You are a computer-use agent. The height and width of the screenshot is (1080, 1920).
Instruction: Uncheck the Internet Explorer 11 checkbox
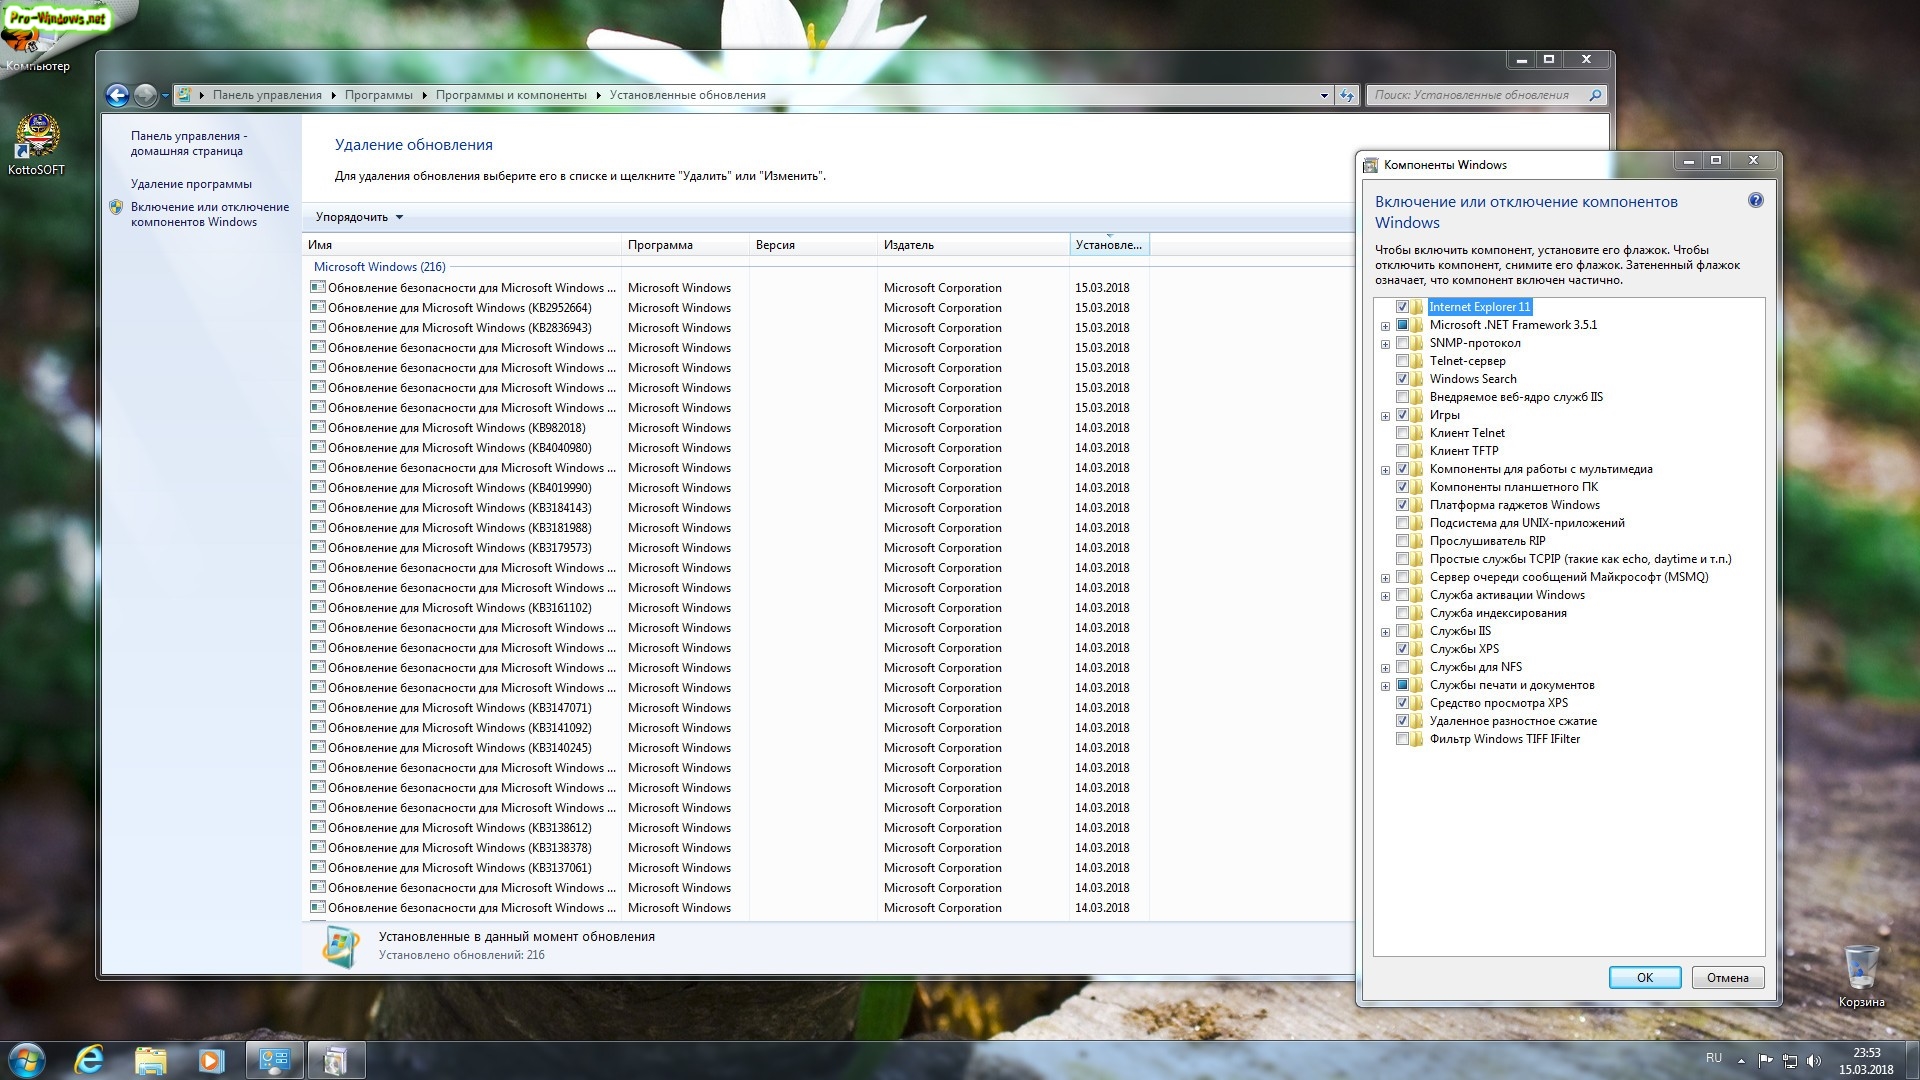1402,307
